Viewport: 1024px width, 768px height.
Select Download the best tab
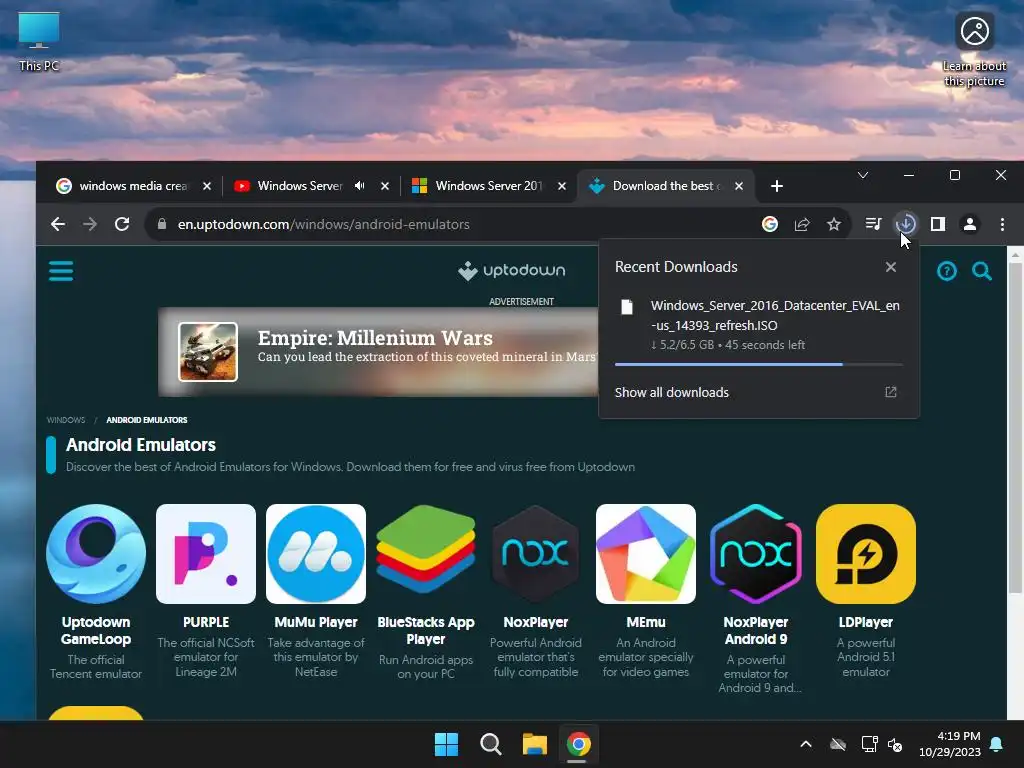[665, 186]
